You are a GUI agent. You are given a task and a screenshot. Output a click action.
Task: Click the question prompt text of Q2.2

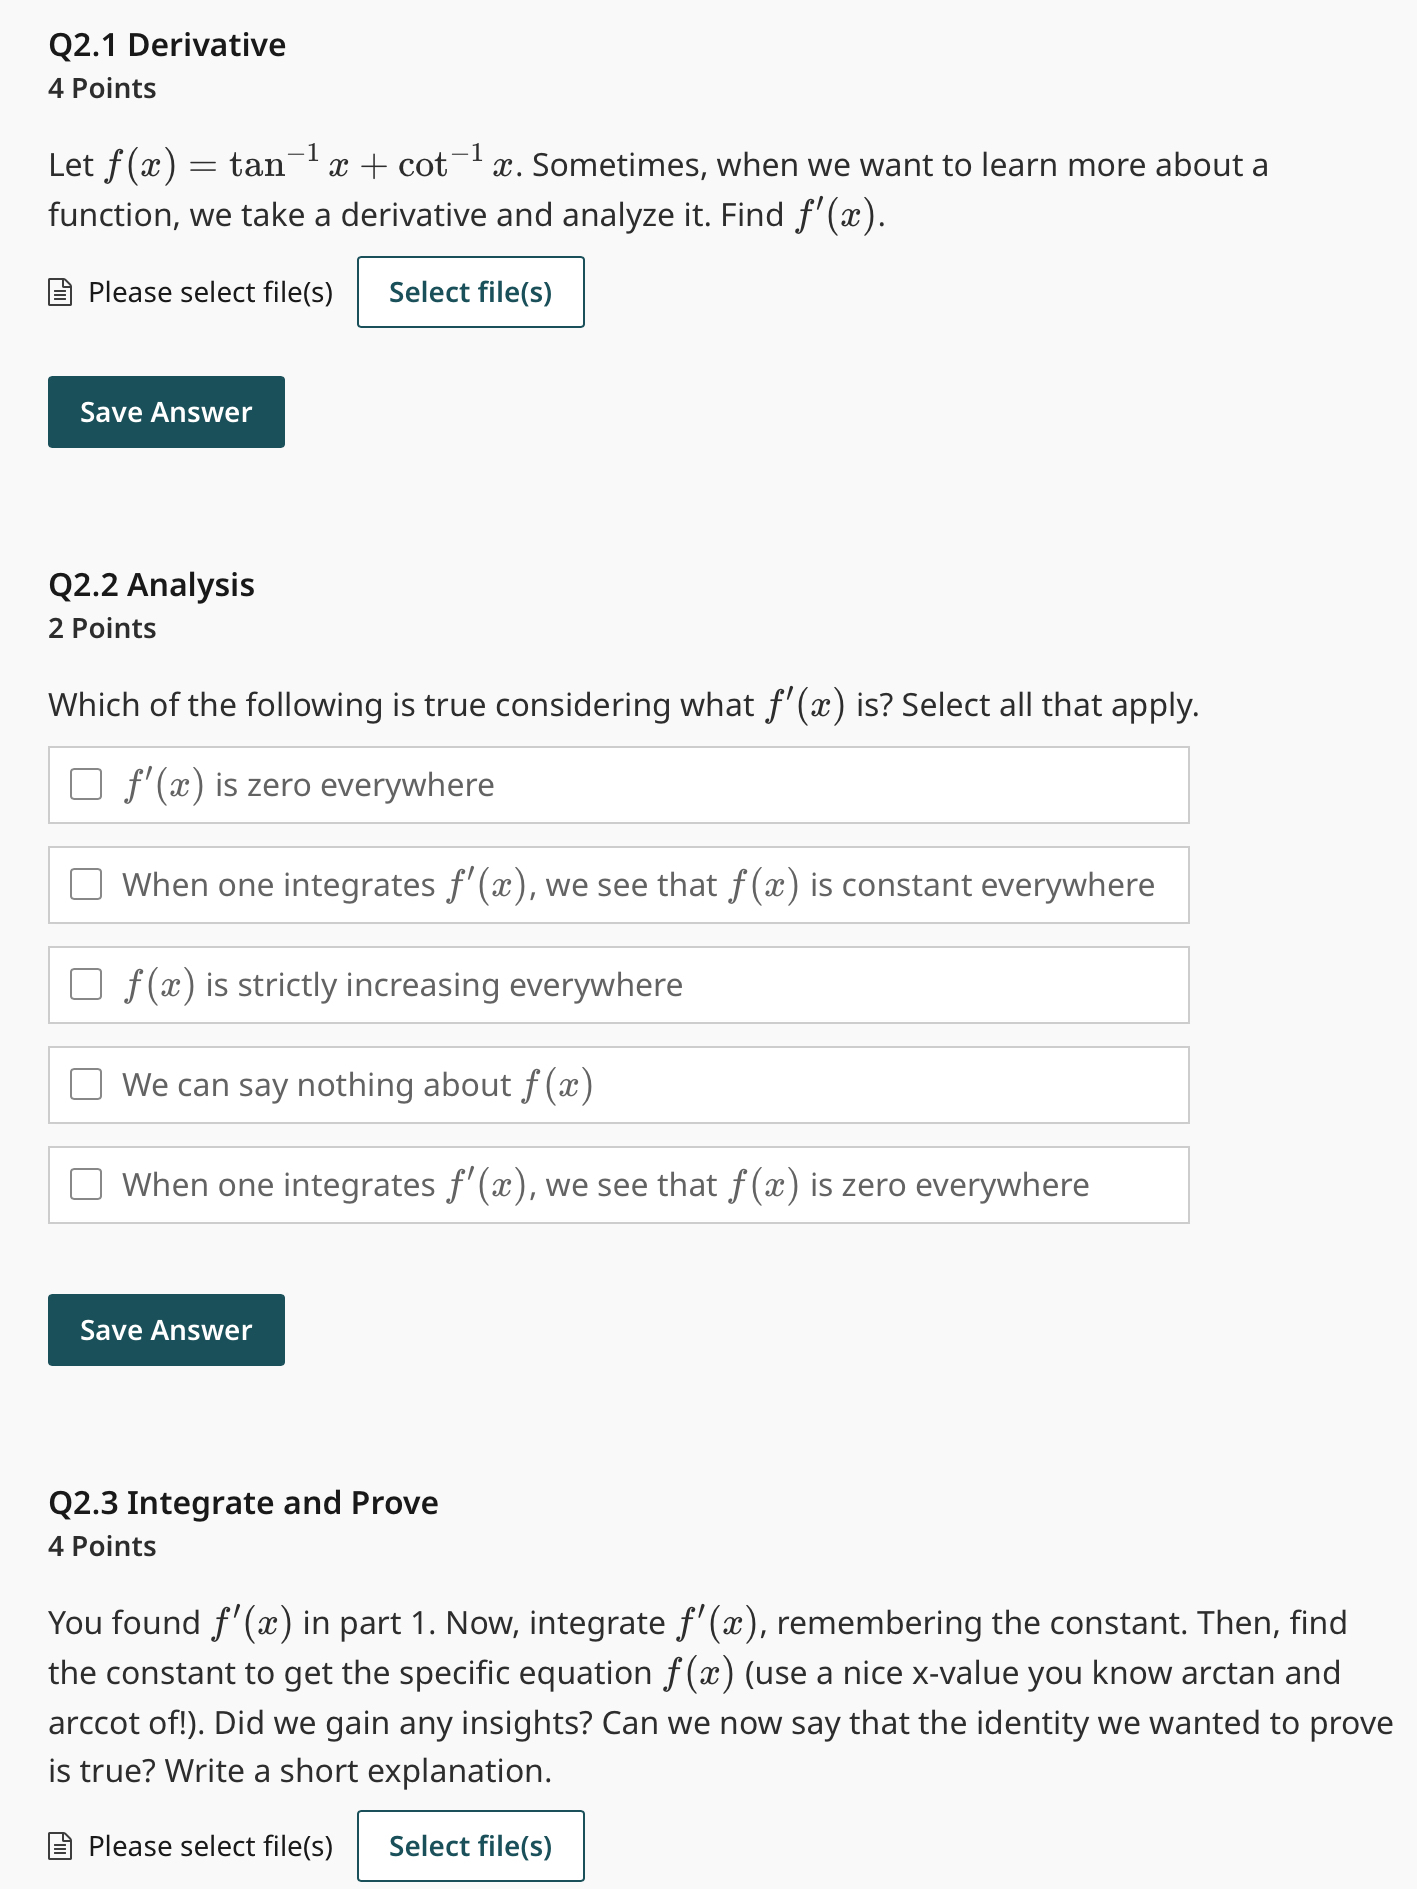click(x=622, y=704)
